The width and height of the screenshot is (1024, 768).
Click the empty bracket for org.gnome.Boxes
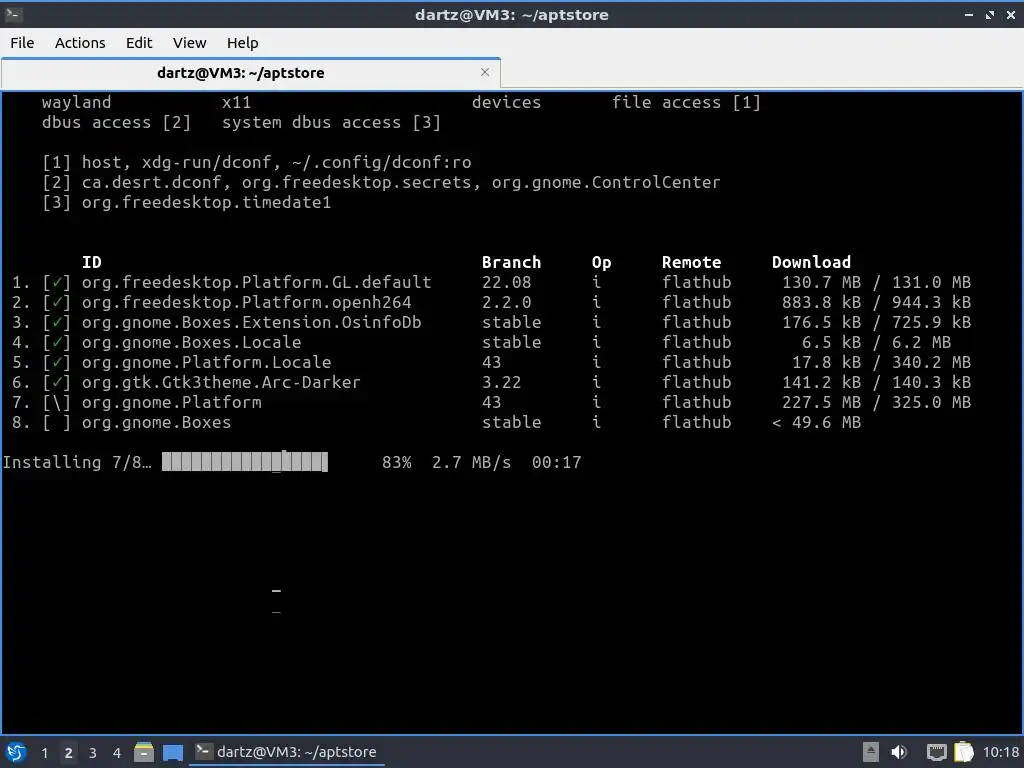[x=57, y=423]
